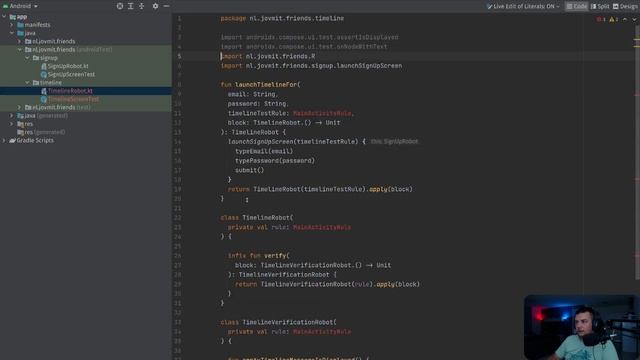Switch to Split editor view

600,6
